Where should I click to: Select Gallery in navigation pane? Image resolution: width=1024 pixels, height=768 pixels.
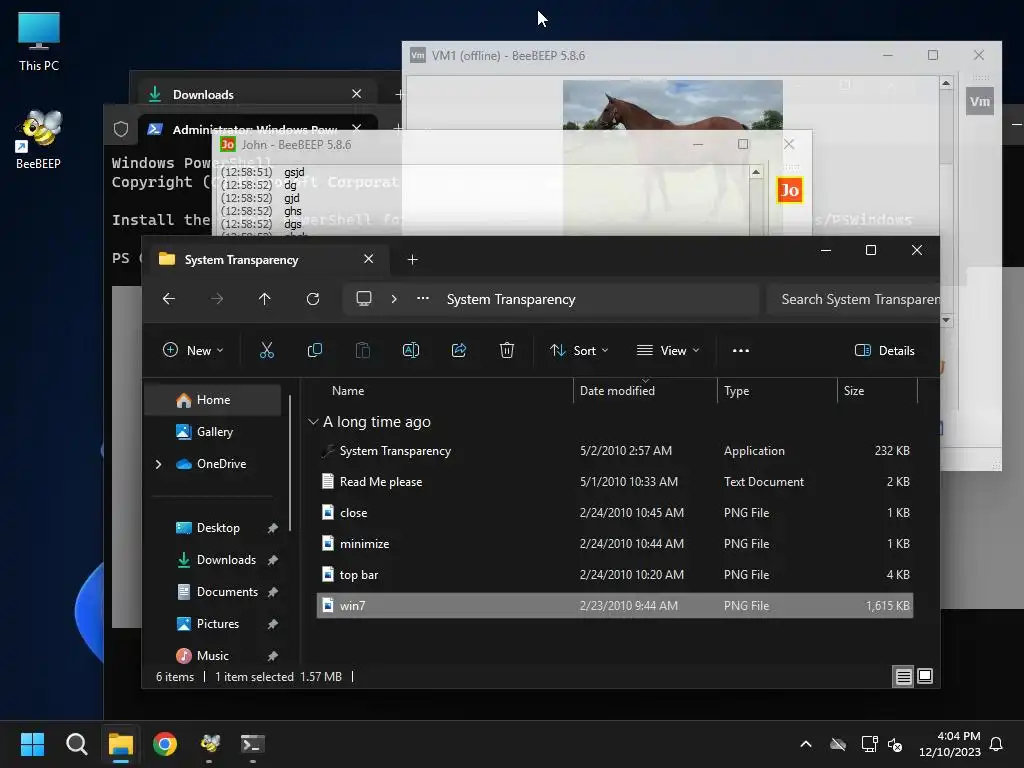click(x=213, y=432)
